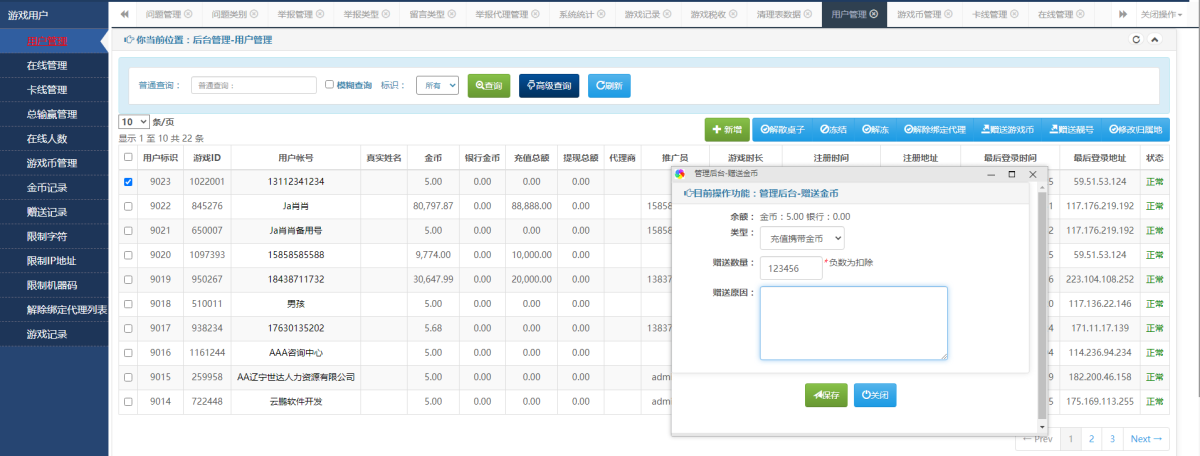Check the checkbox for user 9022
The image size is (1200, 456).
[127, 206]
